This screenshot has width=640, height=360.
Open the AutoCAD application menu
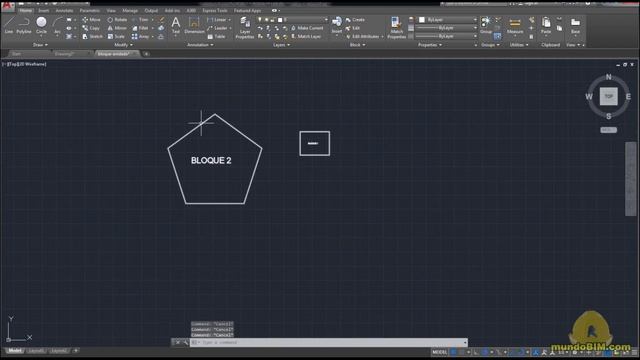point(8,7)
